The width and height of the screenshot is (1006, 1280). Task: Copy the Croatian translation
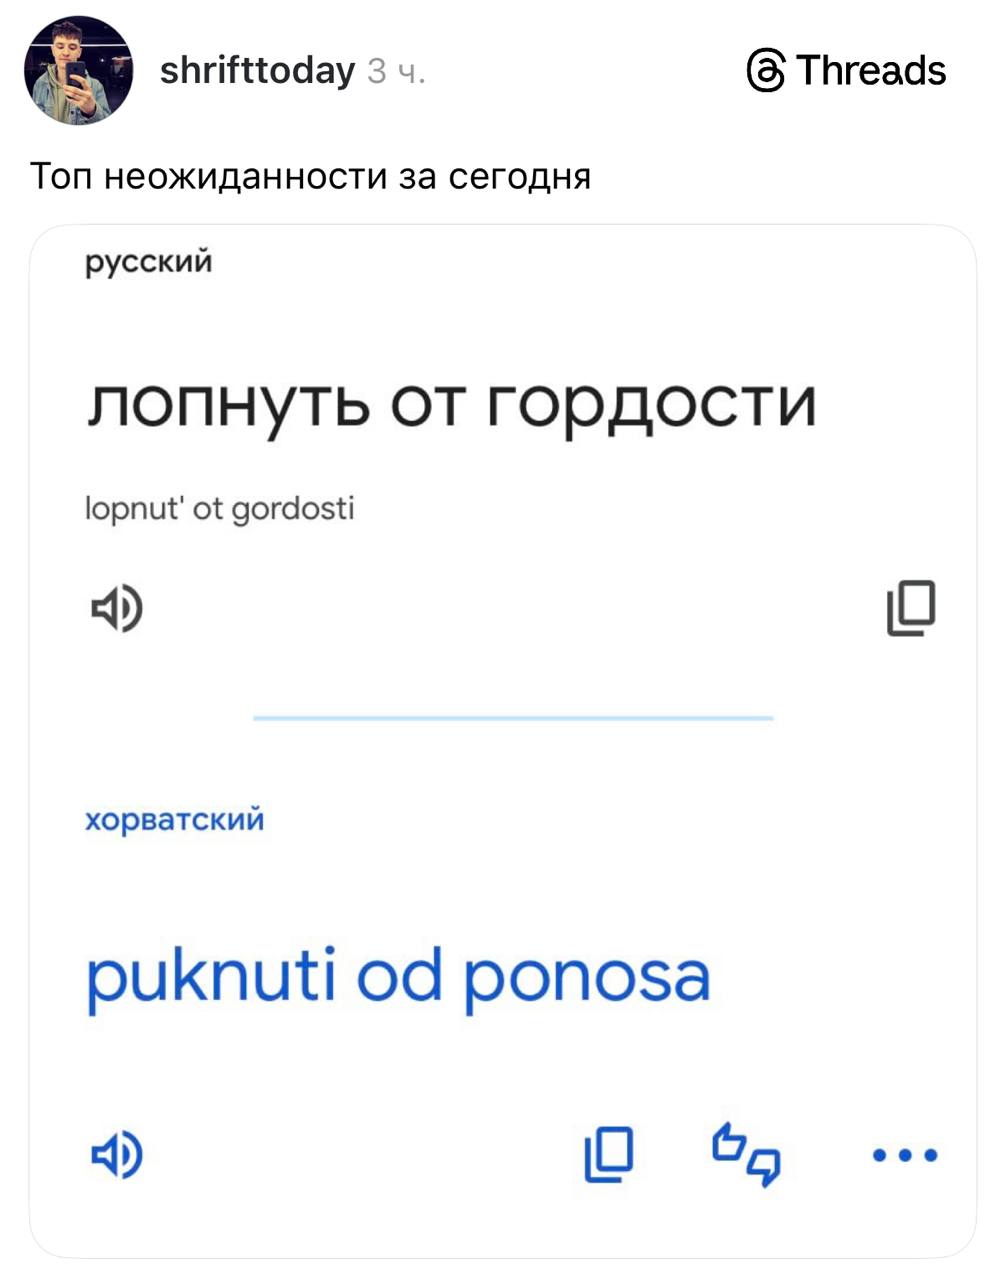click(x=608, y=1155)
